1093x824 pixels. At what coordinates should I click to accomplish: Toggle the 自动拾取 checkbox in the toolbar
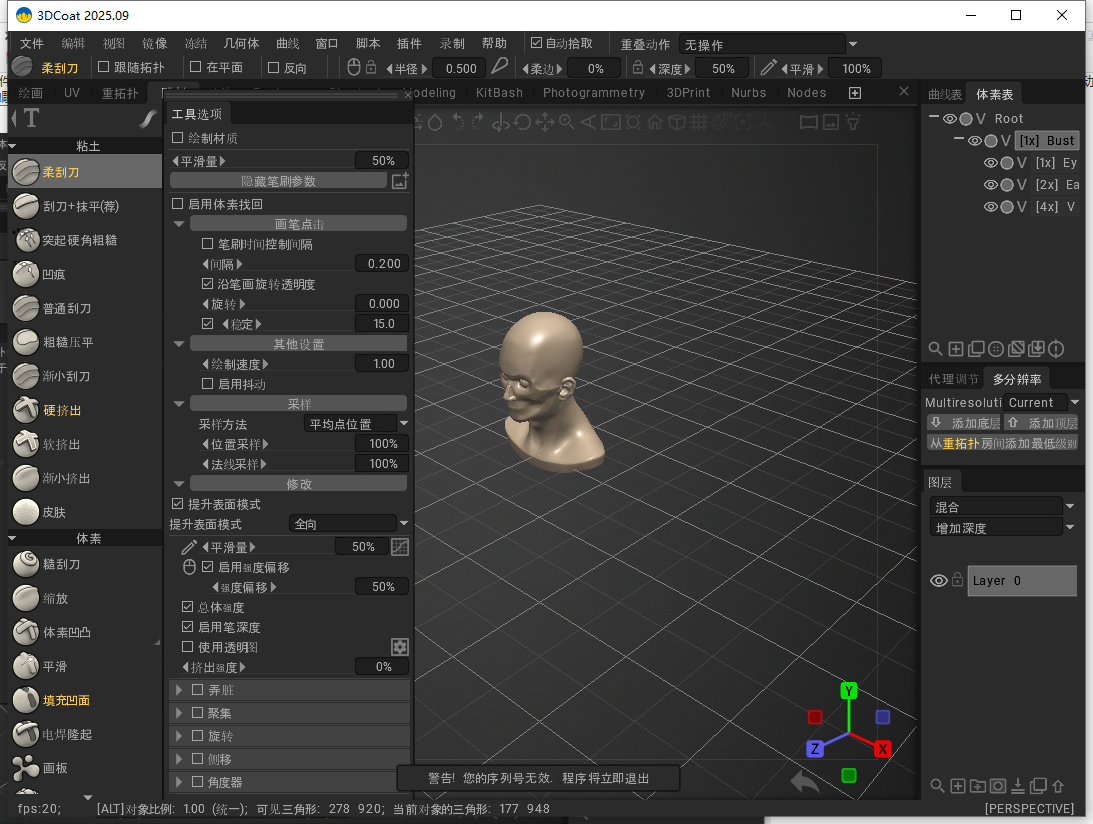535,43
